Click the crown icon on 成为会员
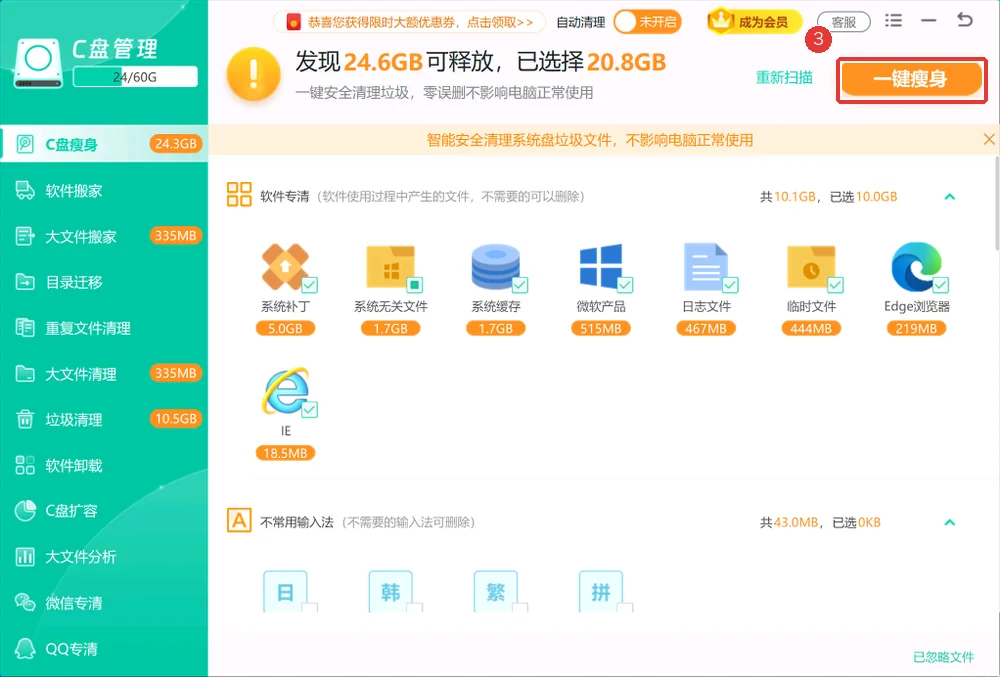The image size is (1000, 677). coord(721,21)
